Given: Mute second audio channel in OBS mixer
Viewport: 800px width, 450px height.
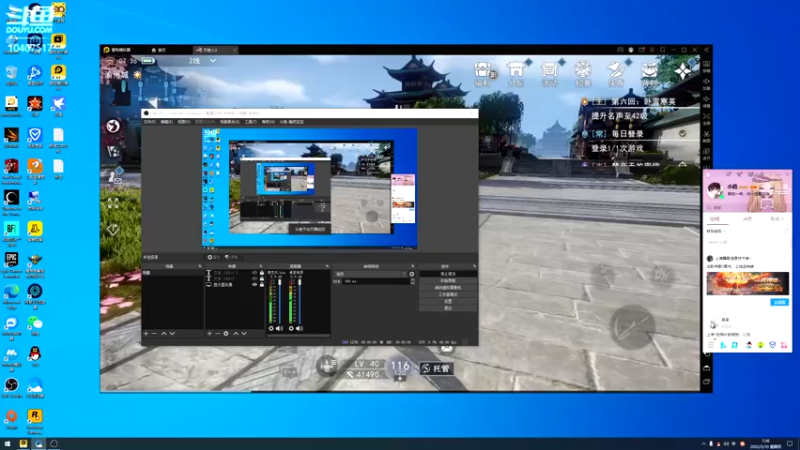Looking at the screenshot, I should click(299, 329).
